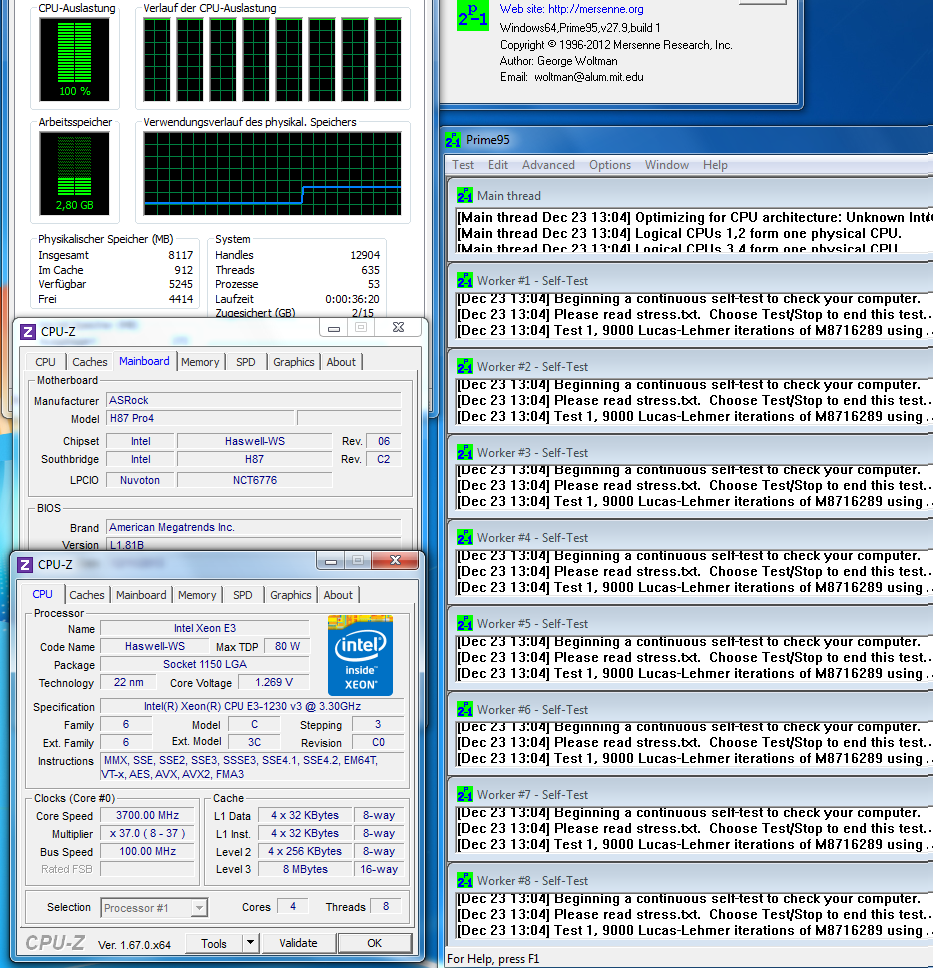Open the Advanced menu in Prime95
The height and width of the screenshot is (968, 933).
click(548, 165)
